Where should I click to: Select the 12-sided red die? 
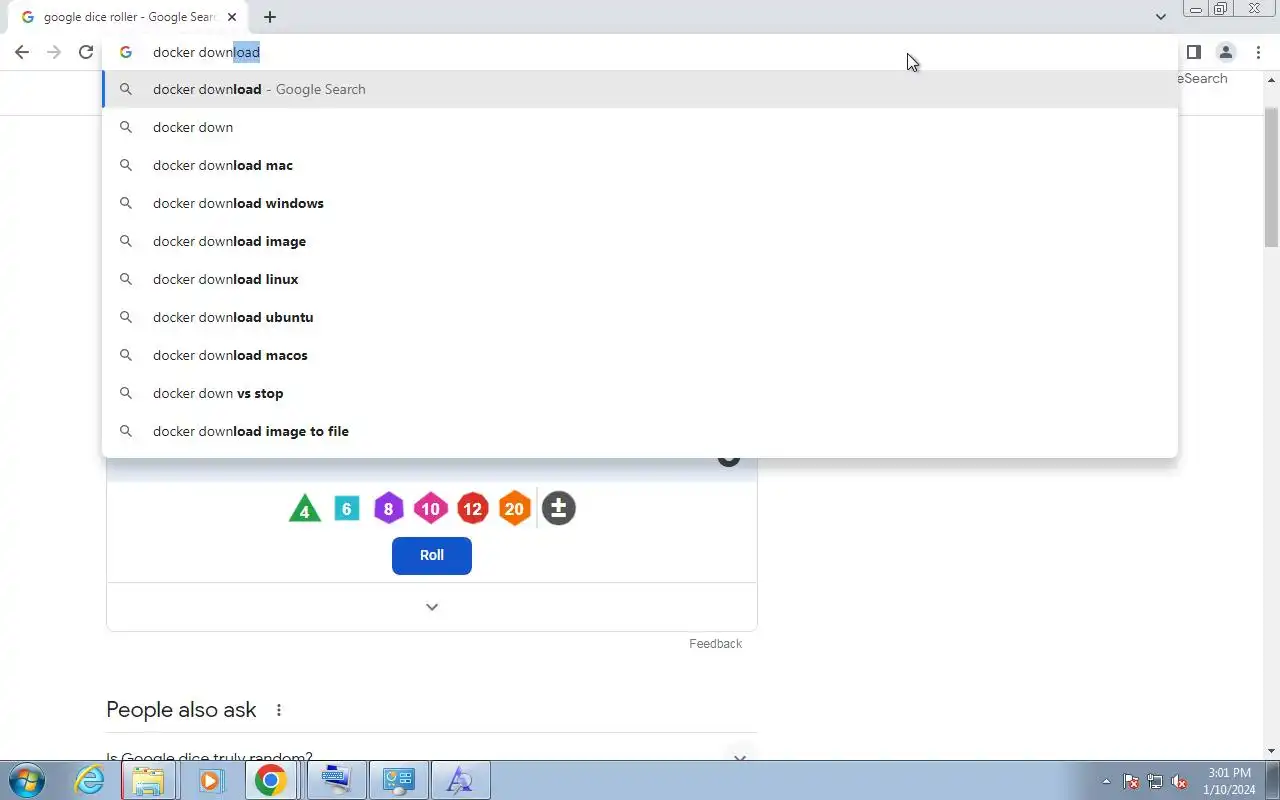tap(472, 509)
